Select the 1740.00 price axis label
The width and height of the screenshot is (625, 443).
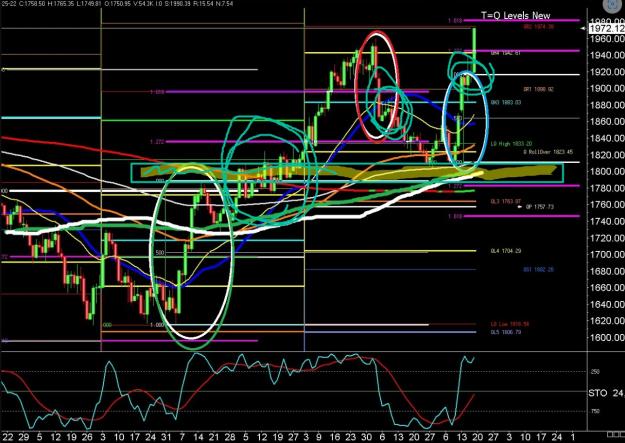tap(607, 221)
